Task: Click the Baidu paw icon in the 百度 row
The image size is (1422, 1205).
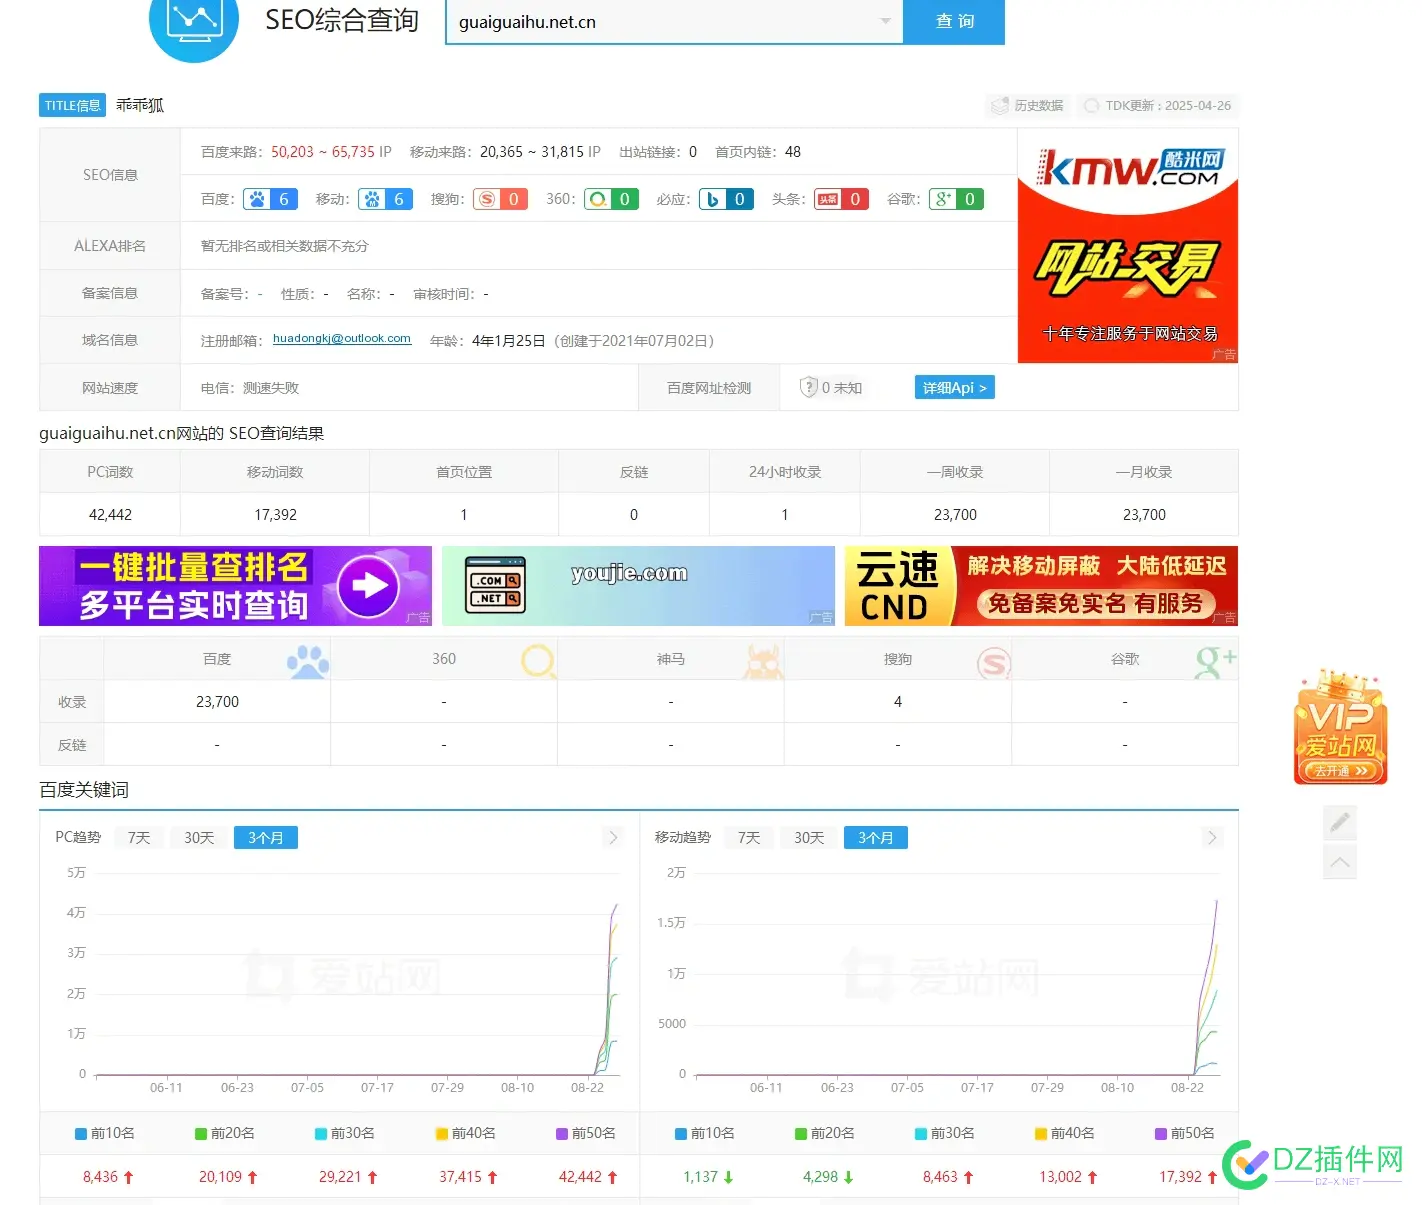Action: 258,199
